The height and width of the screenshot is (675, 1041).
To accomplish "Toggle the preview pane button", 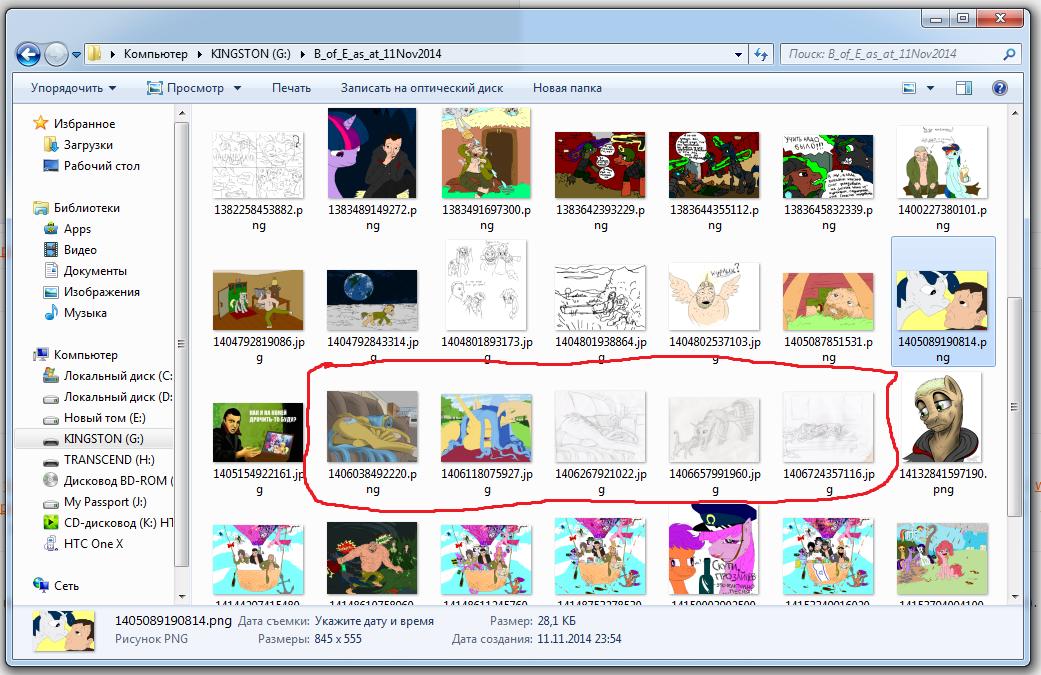I will (x=963, y=88).
